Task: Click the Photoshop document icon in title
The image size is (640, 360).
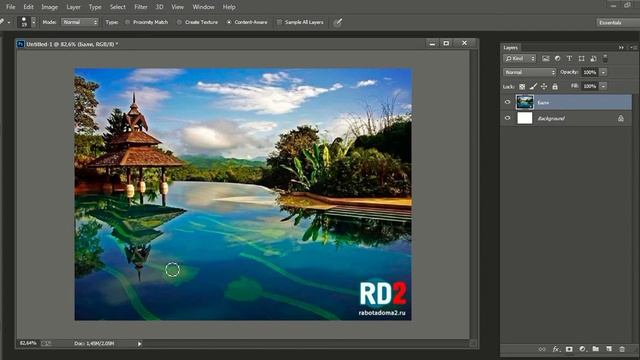Action: [x=20, y=44]
